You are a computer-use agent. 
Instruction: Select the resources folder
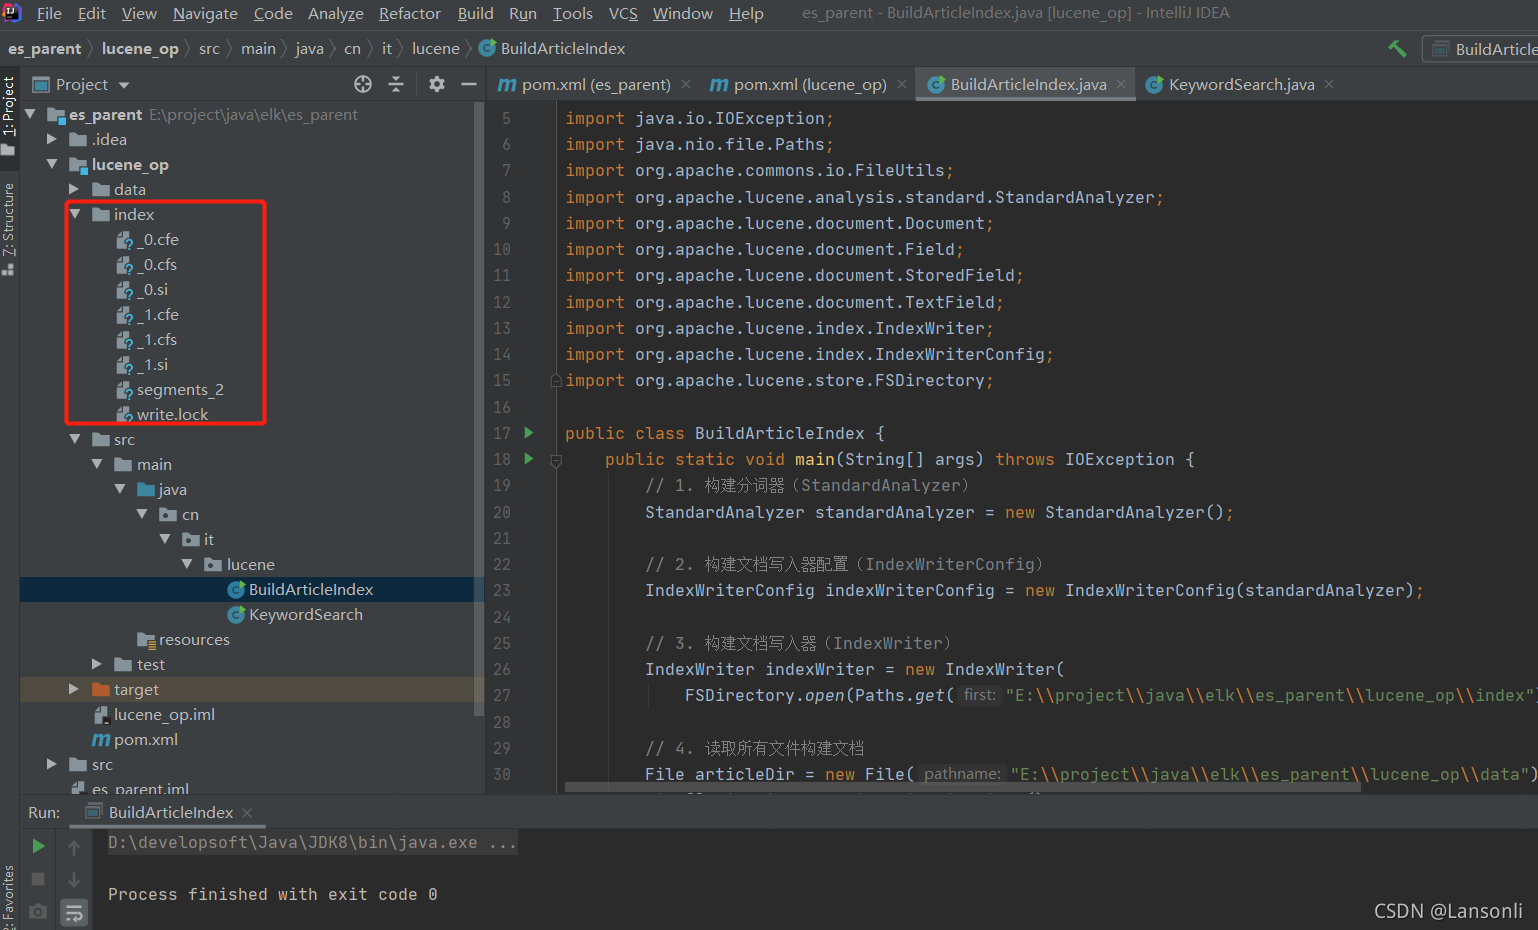[183, 639]
